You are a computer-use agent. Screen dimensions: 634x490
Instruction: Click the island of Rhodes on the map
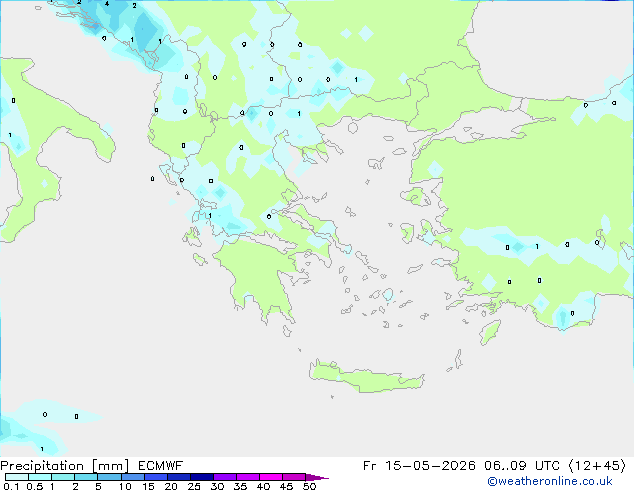pos(490,332)
